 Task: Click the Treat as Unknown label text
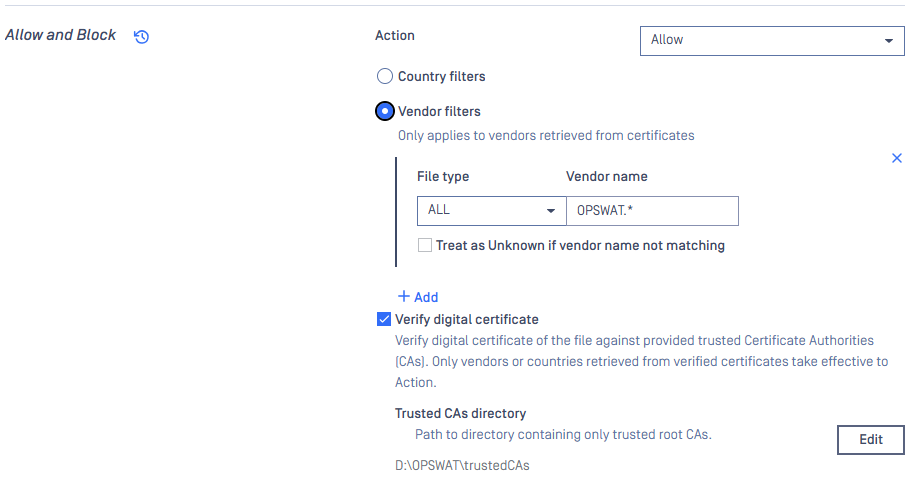pos(580,245)
